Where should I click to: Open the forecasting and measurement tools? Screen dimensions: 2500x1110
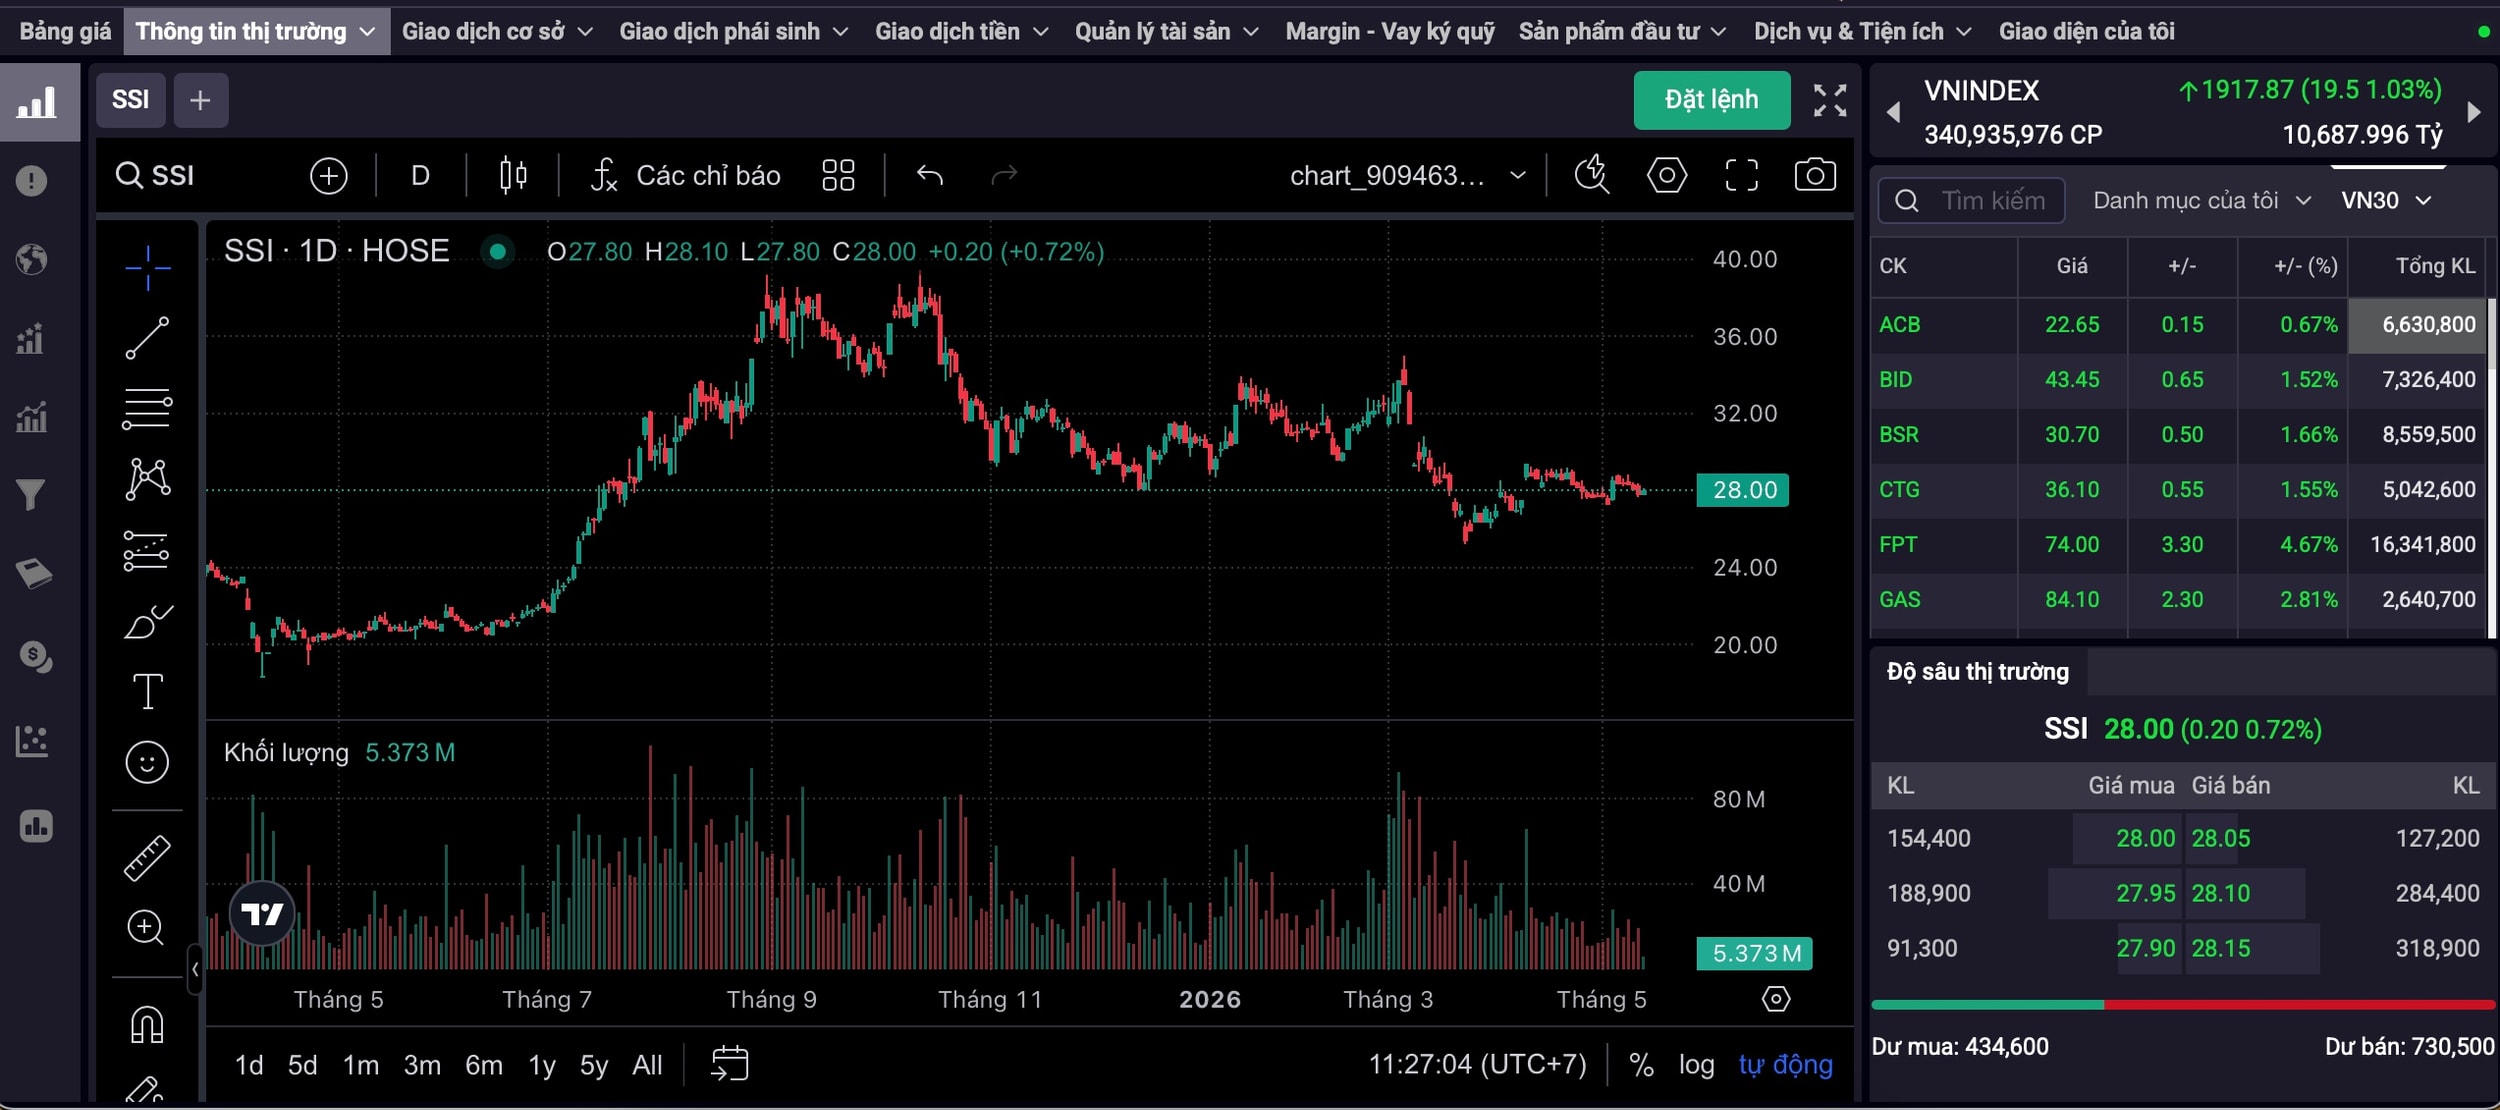147,550
